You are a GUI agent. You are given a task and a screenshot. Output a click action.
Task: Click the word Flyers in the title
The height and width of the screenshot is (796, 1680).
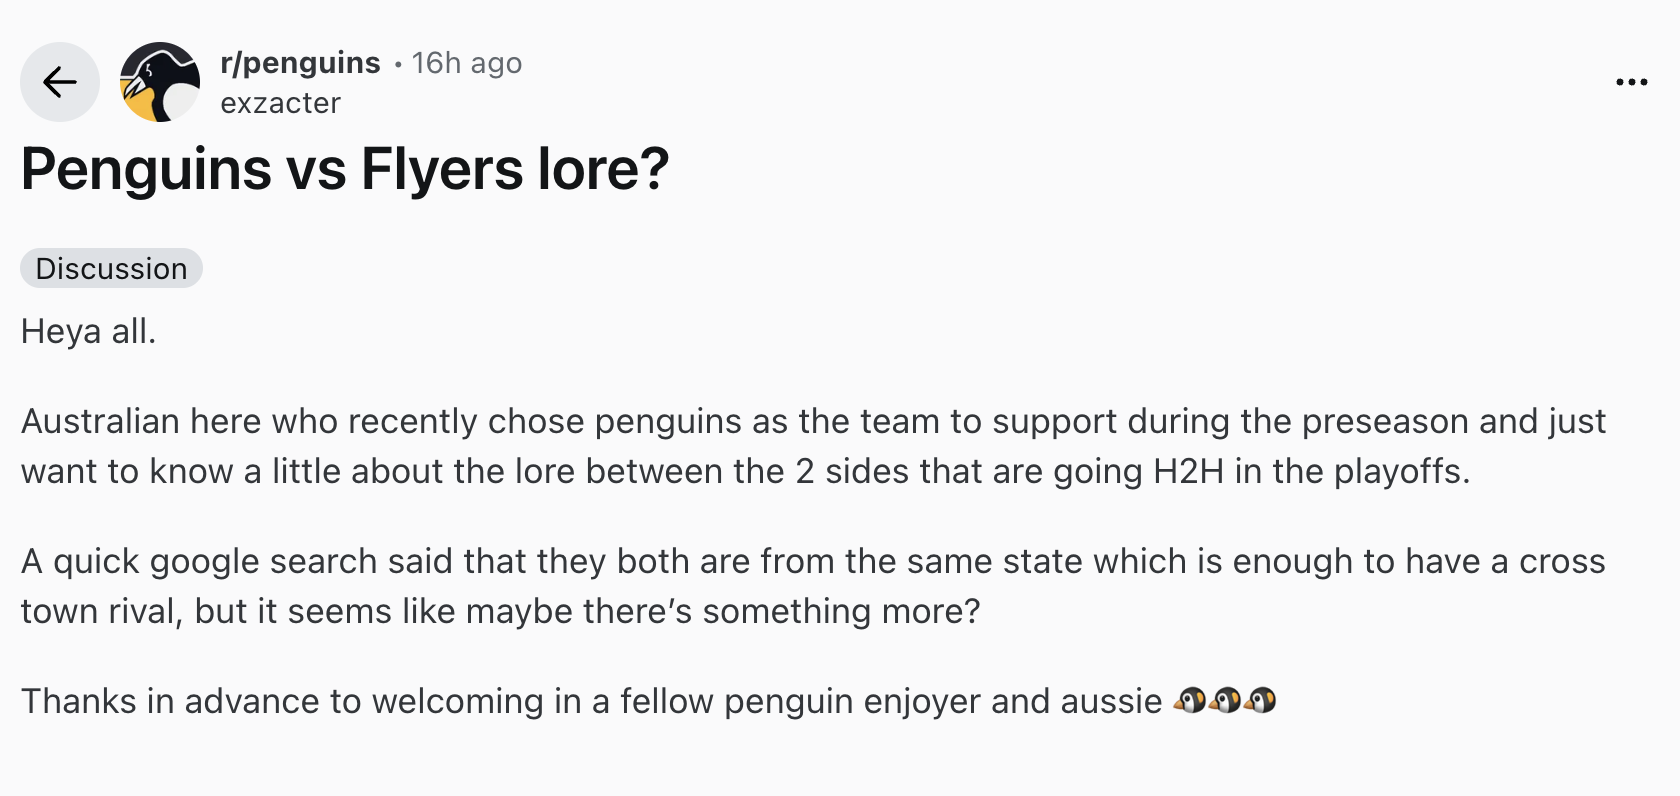[x=441, y=169]
